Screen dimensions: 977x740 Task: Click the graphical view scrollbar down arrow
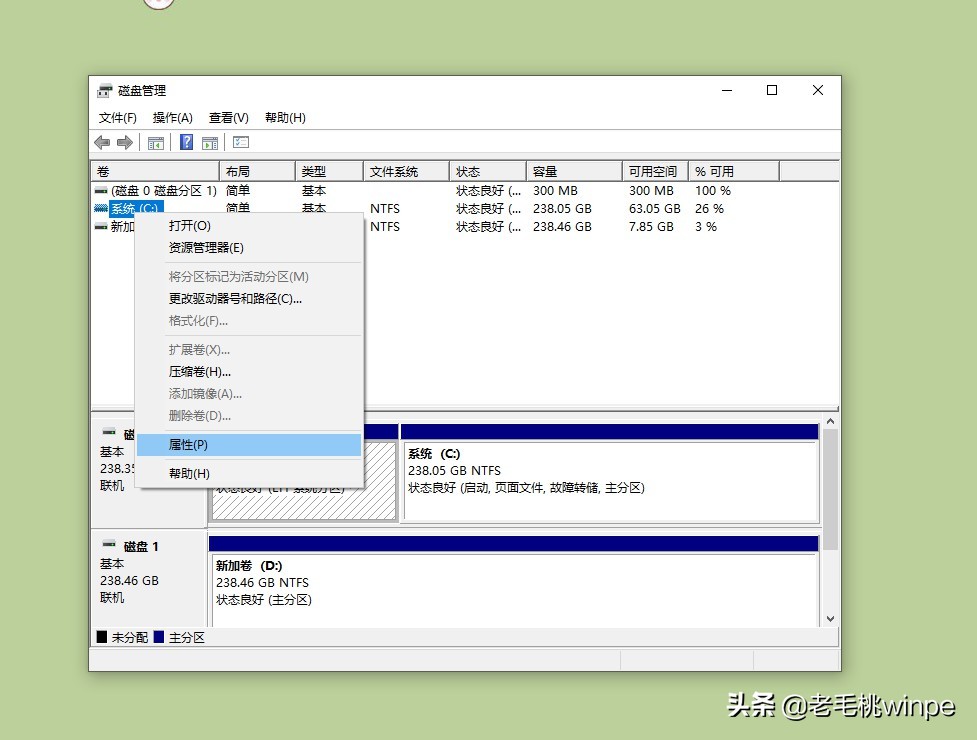coord(831,618)
